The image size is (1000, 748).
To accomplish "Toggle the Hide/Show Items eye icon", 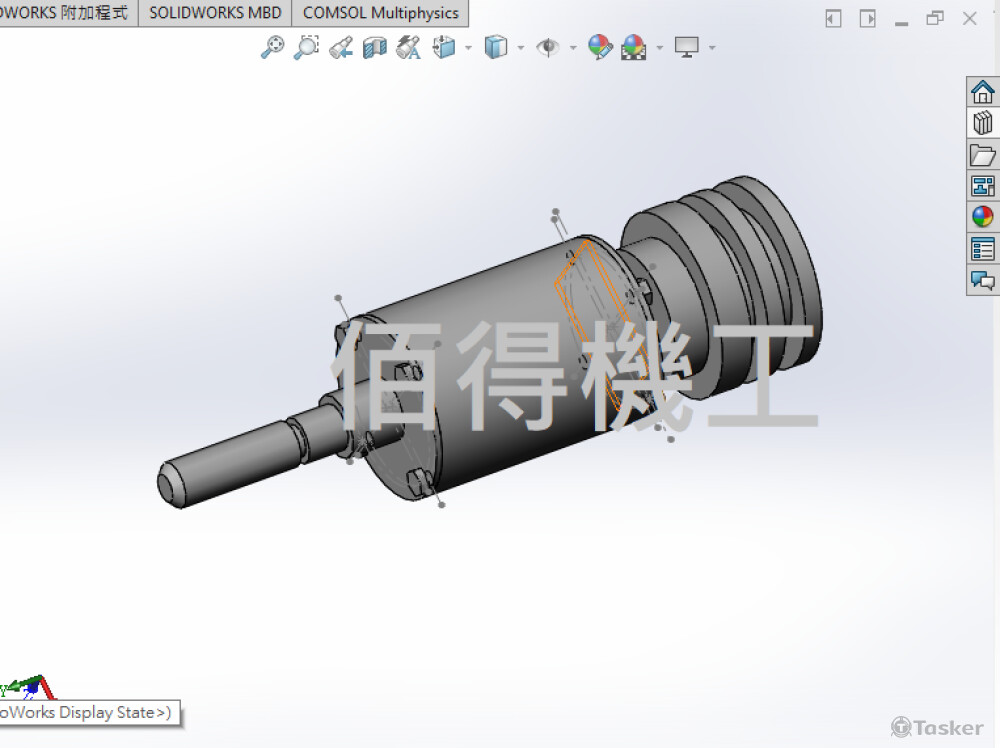I will (x=547, y=47).
